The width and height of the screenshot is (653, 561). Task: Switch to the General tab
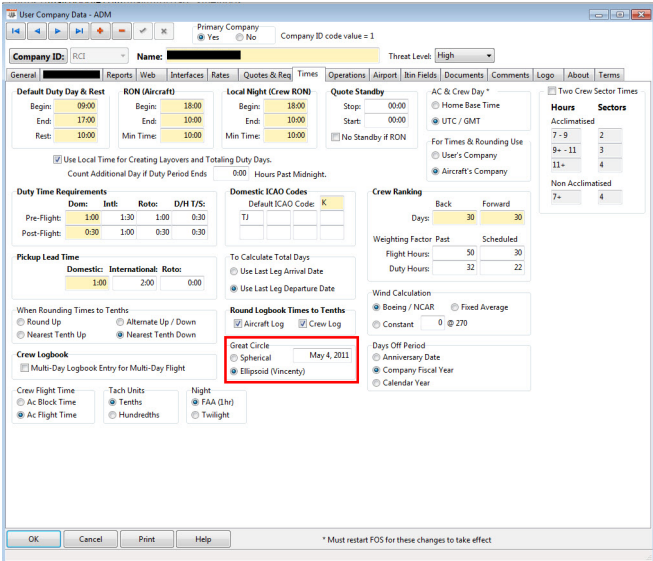[23, 75]
